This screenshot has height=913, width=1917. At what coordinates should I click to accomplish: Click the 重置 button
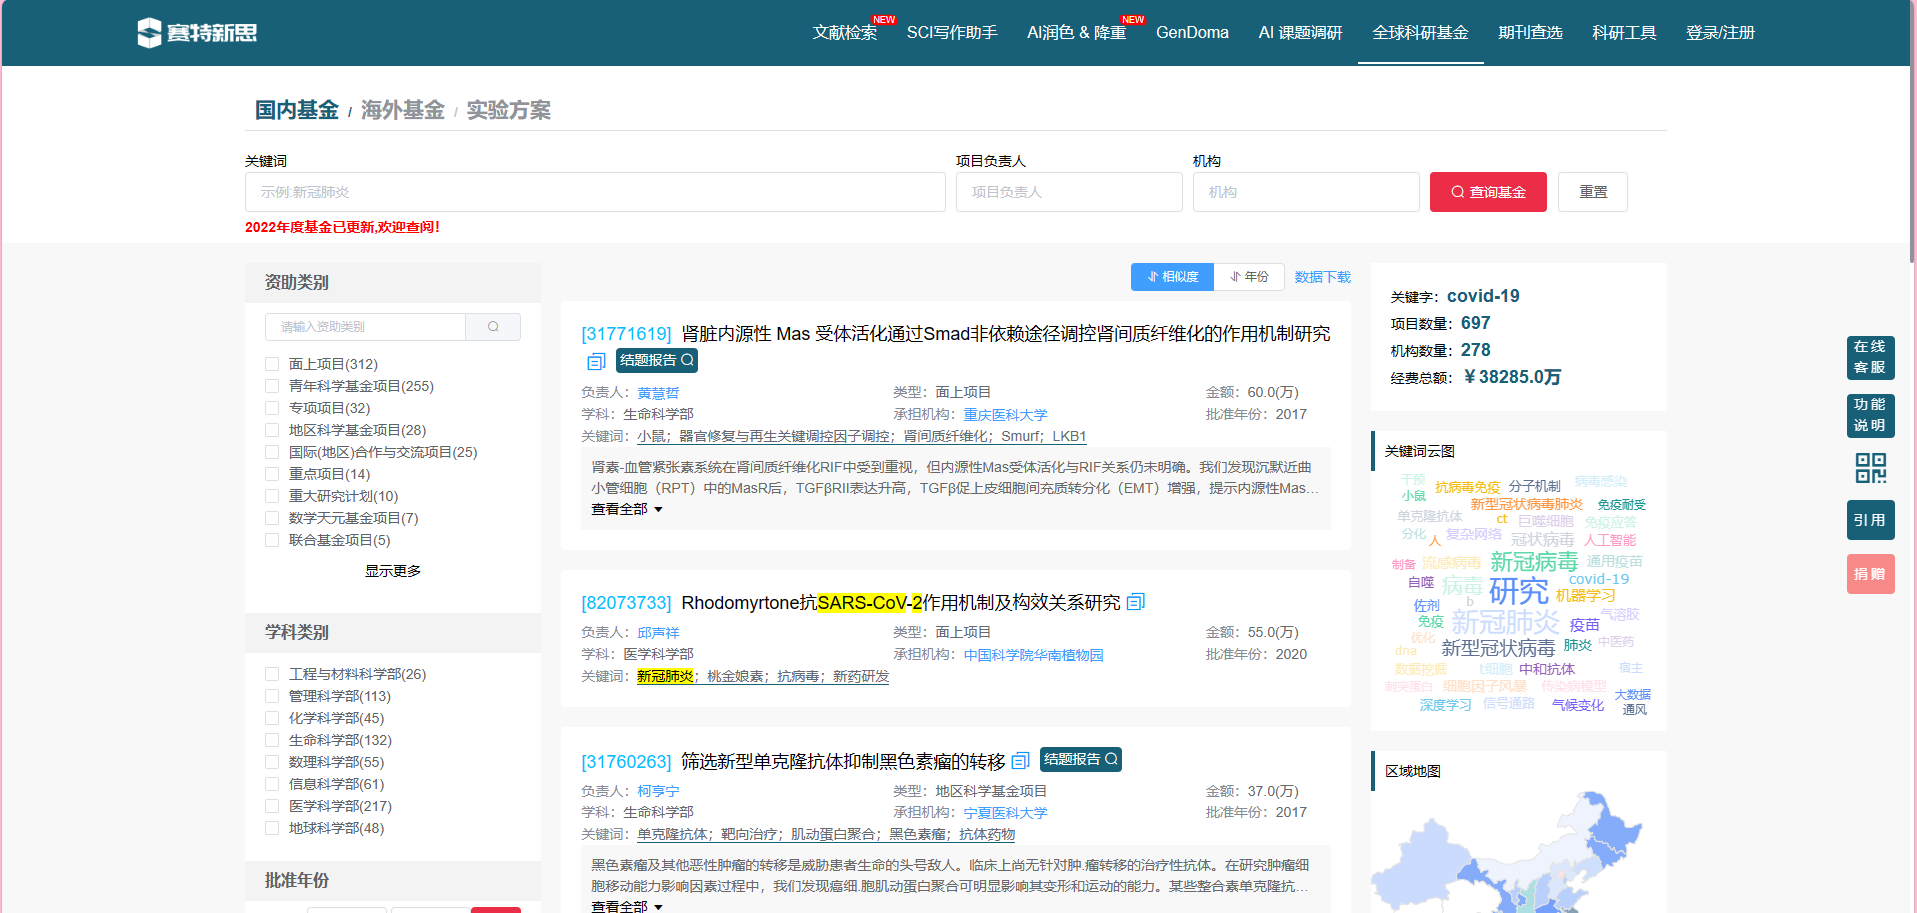[x=1593, y=192]
